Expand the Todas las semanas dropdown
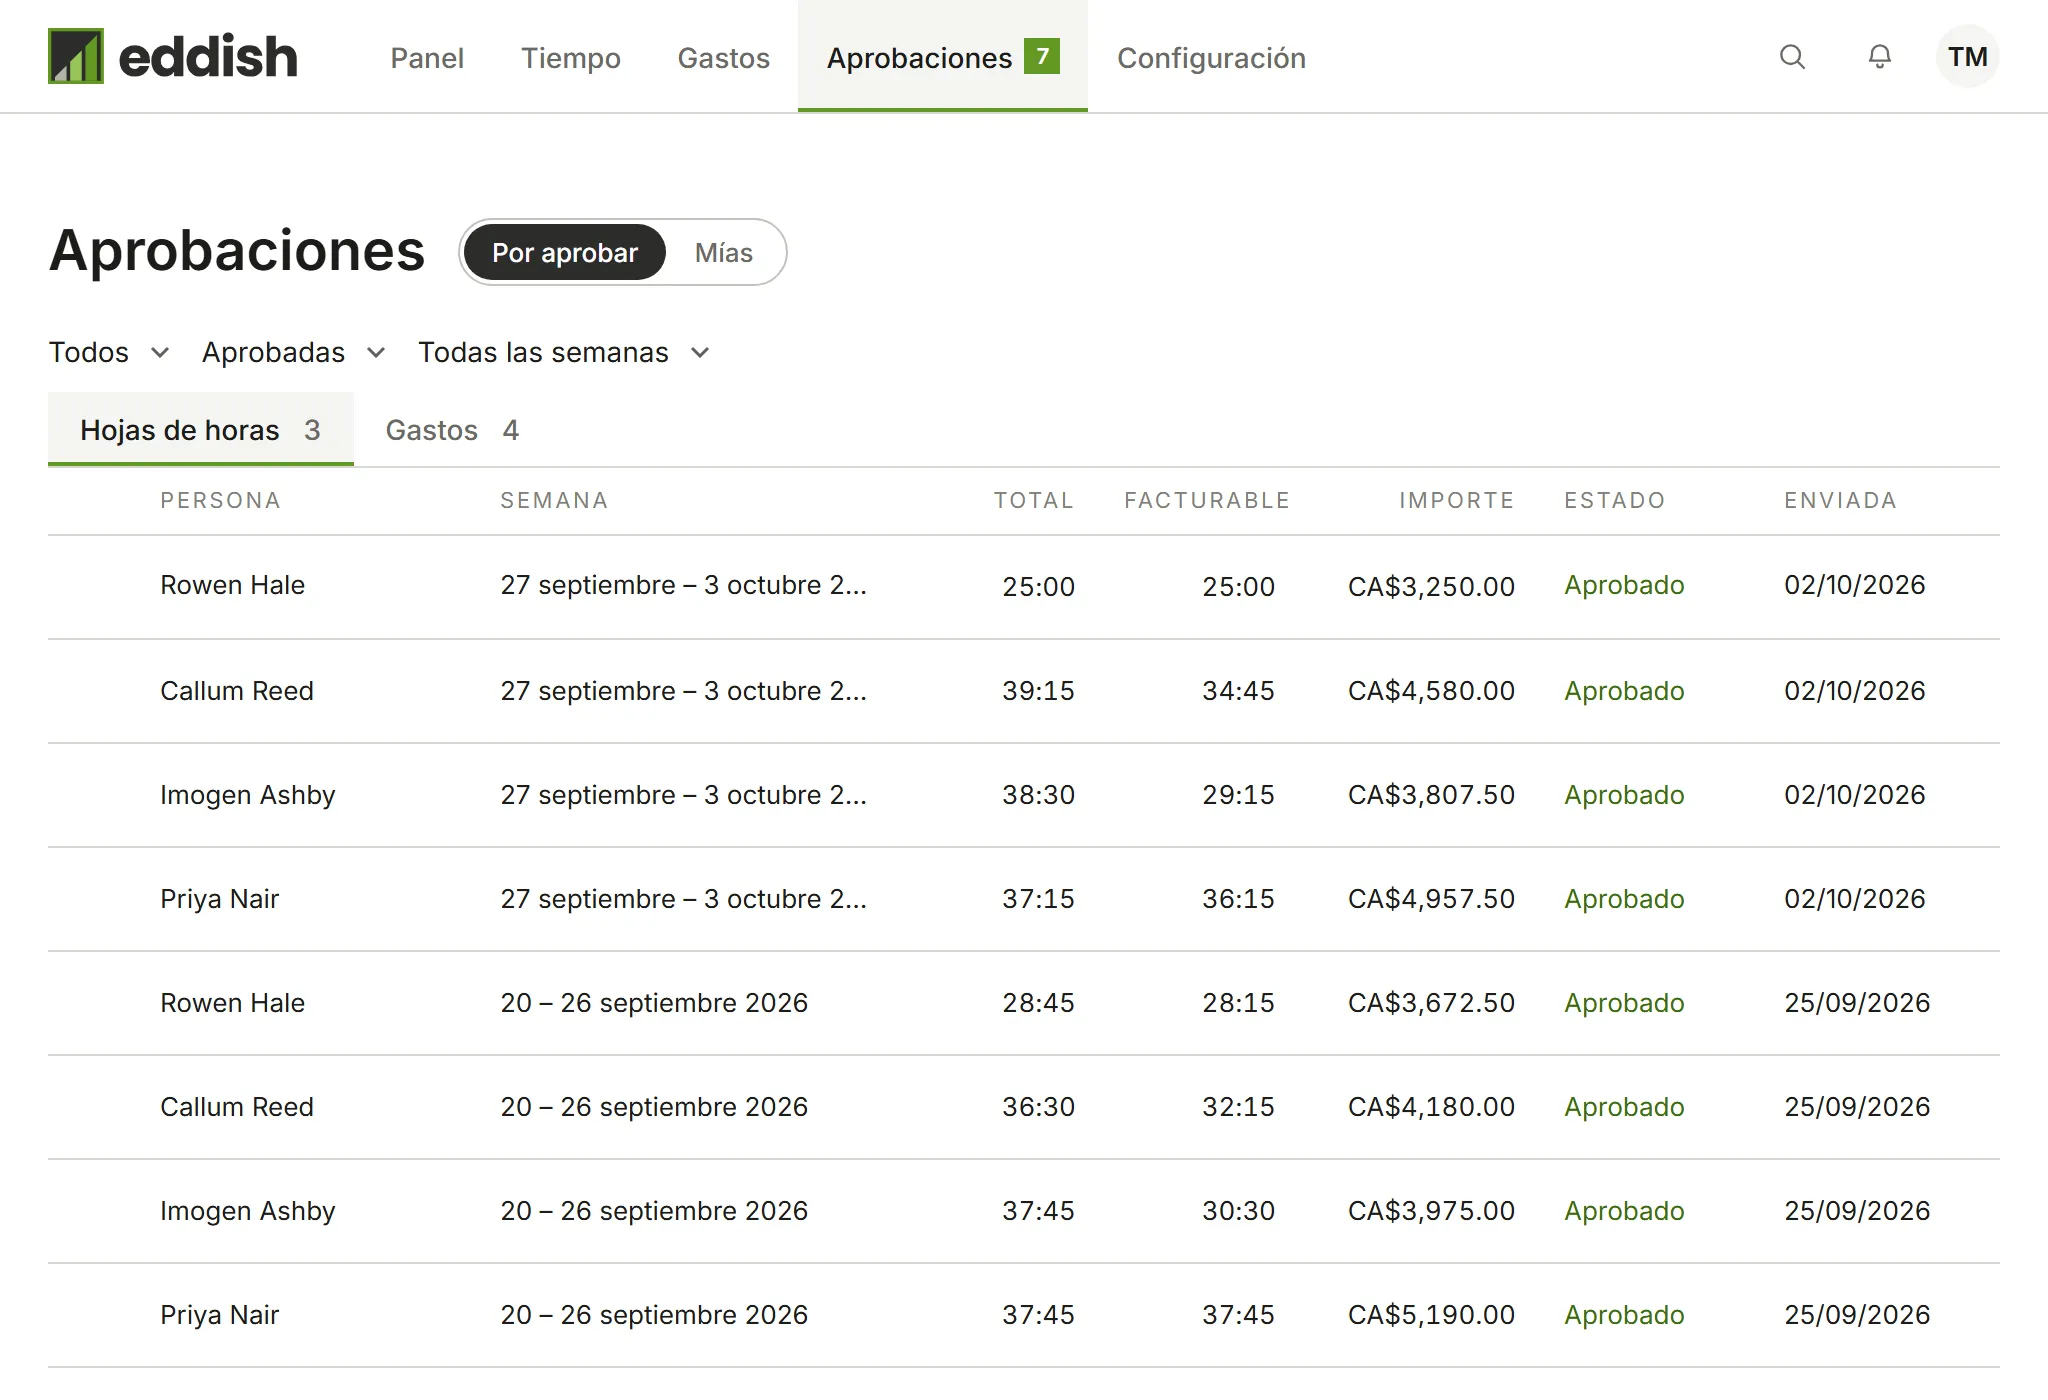Image resolution: width=2048 pixels, height=1400 pixels. [x=564, y=352]
